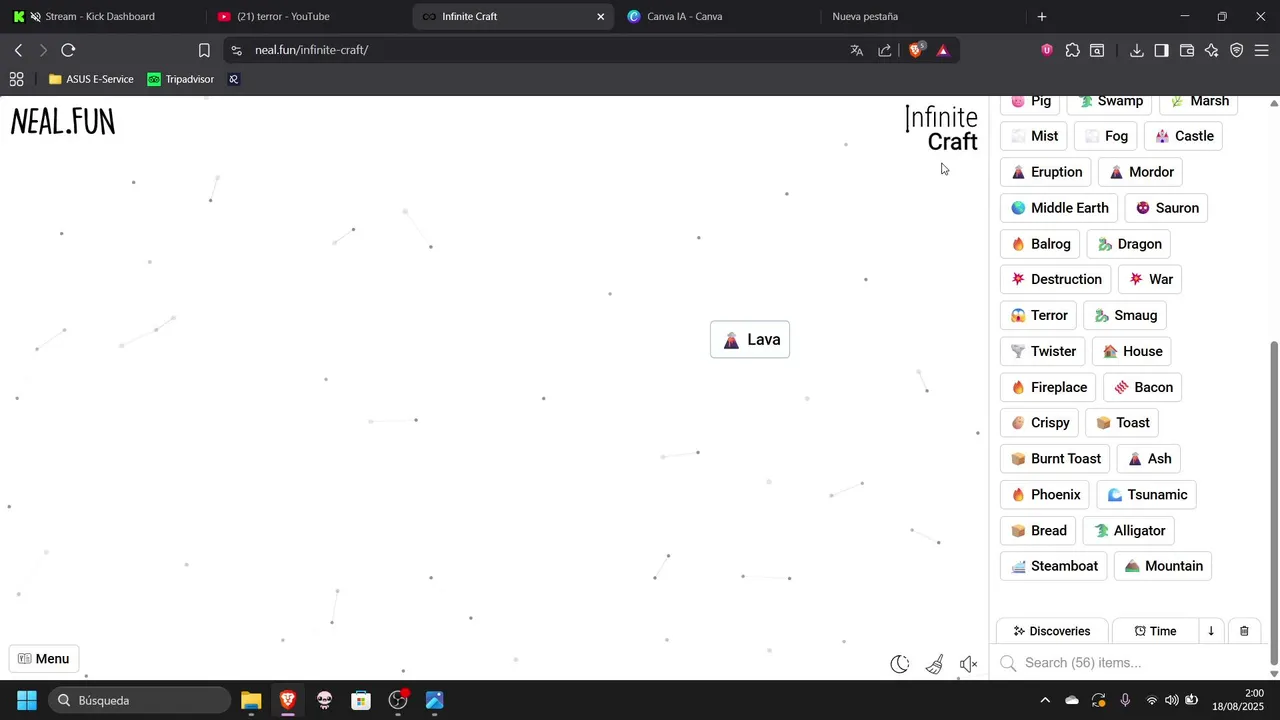Pick the War item
The image size is (1280, 720).
click(1151, 279)
